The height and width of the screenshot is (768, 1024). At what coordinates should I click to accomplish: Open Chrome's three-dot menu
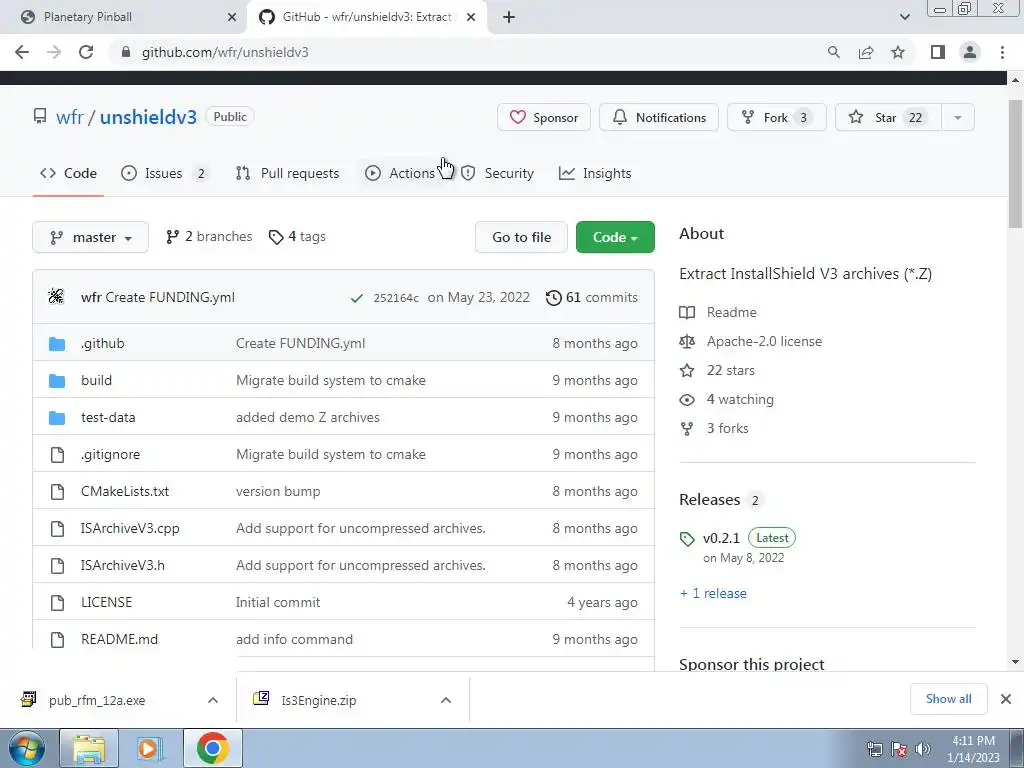click(x=1002, y=52)
